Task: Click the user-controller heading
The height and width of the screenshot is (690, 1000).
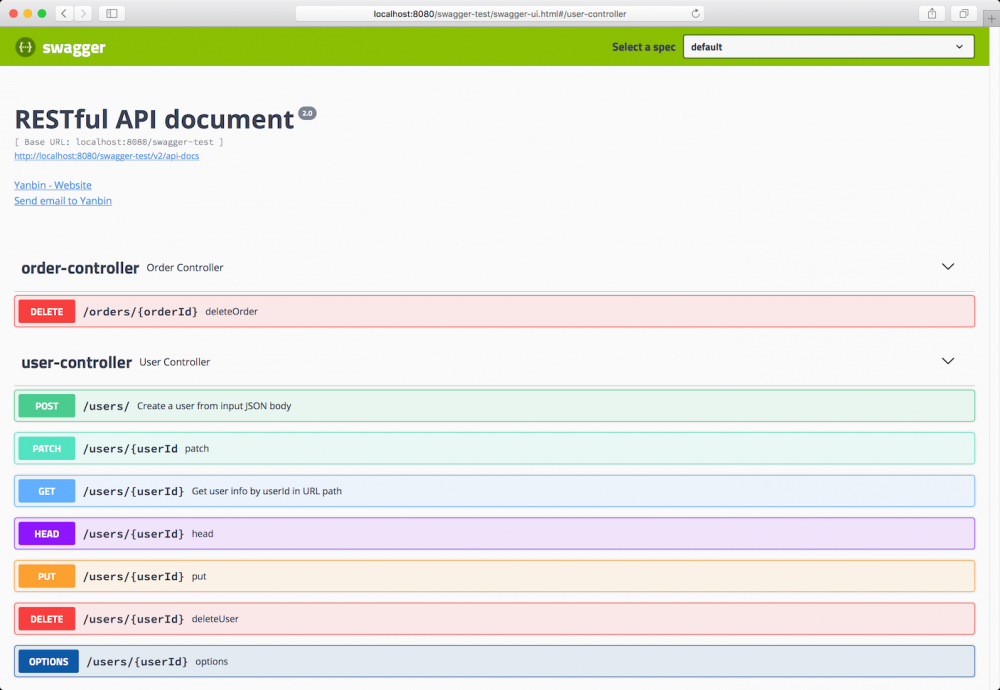Action: pyautogui.click(x=77, y=362)
